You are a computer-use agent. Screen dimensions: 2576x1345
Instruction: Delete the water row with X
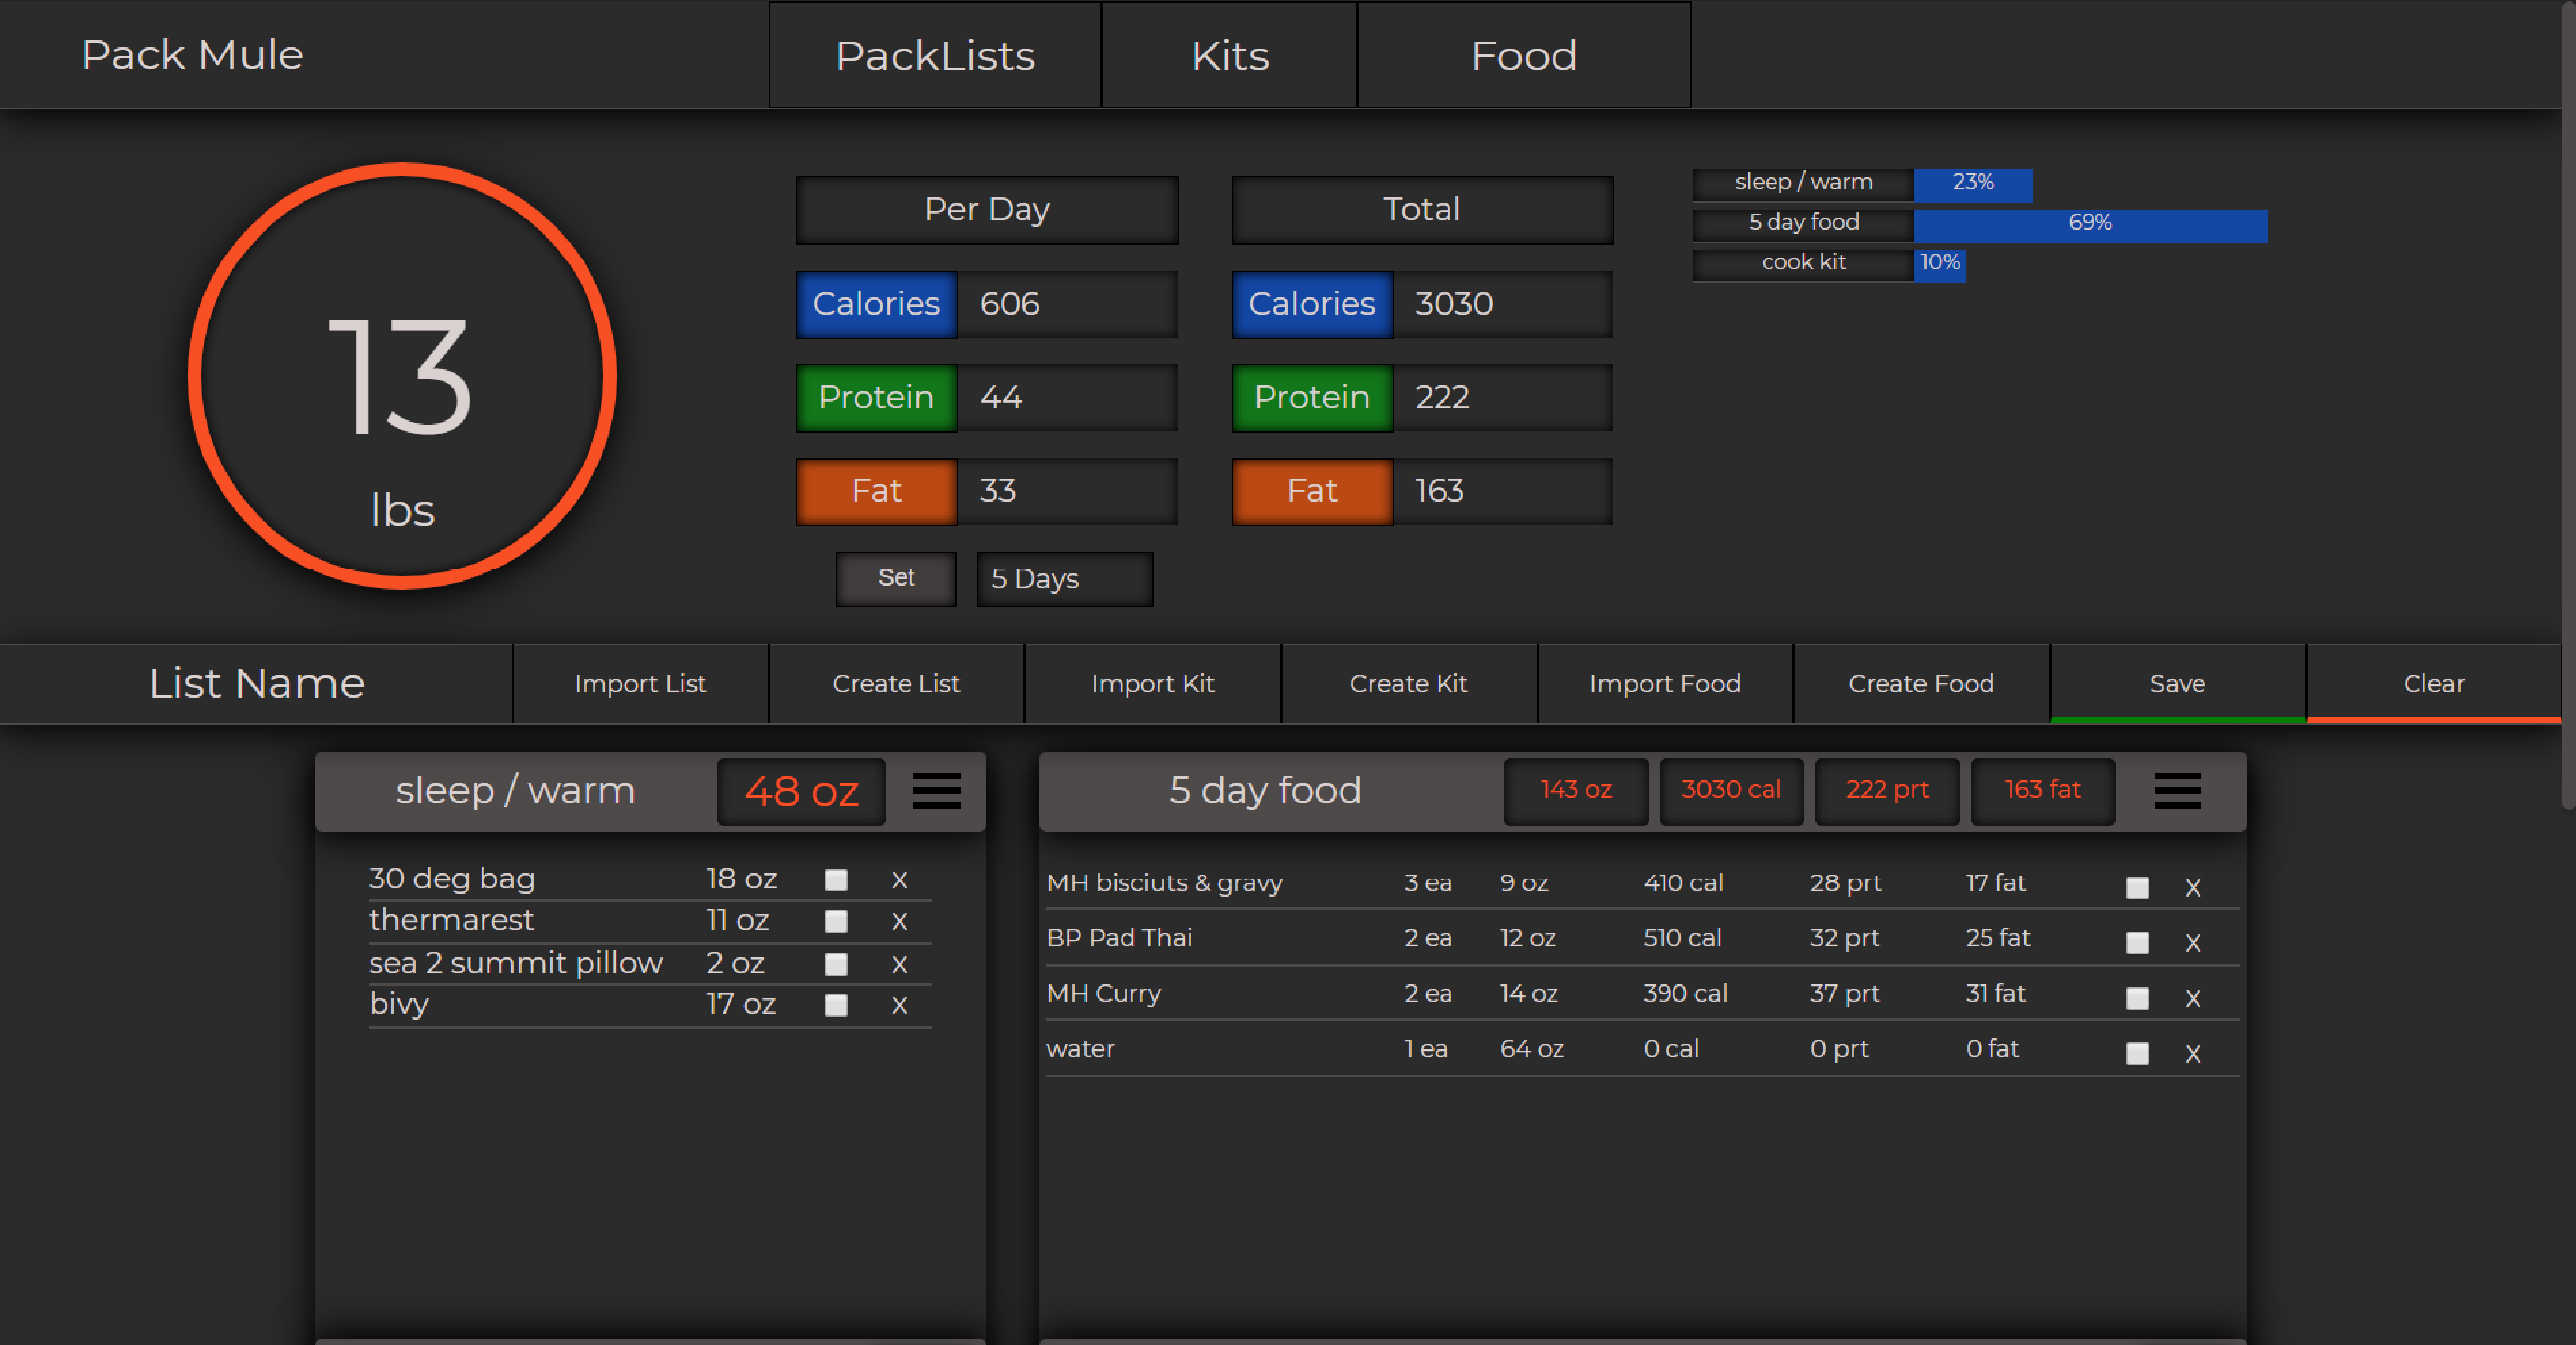(2192, 1053)
